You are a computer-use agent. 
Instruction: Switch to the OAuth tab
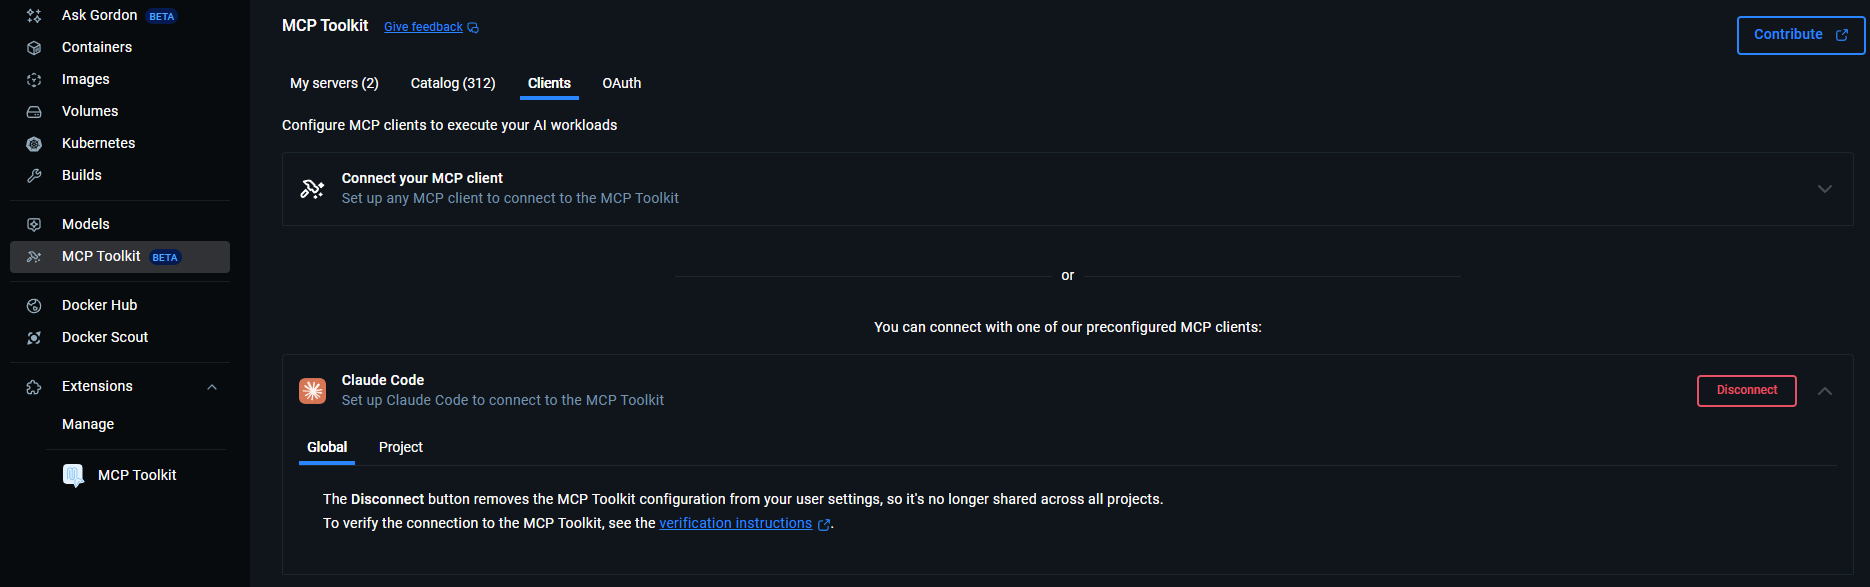tap(622, 83)
